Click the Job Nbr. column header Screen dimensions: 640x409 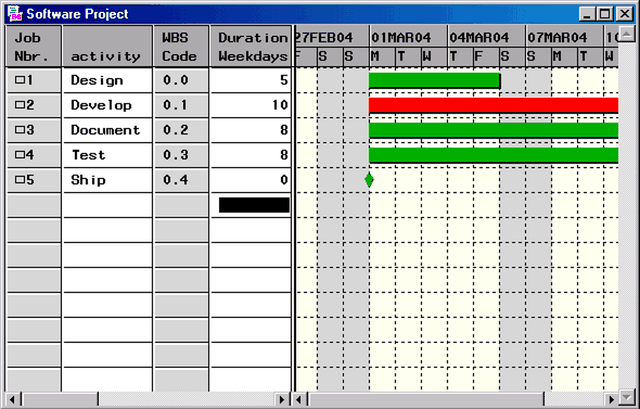pos(33,47)
